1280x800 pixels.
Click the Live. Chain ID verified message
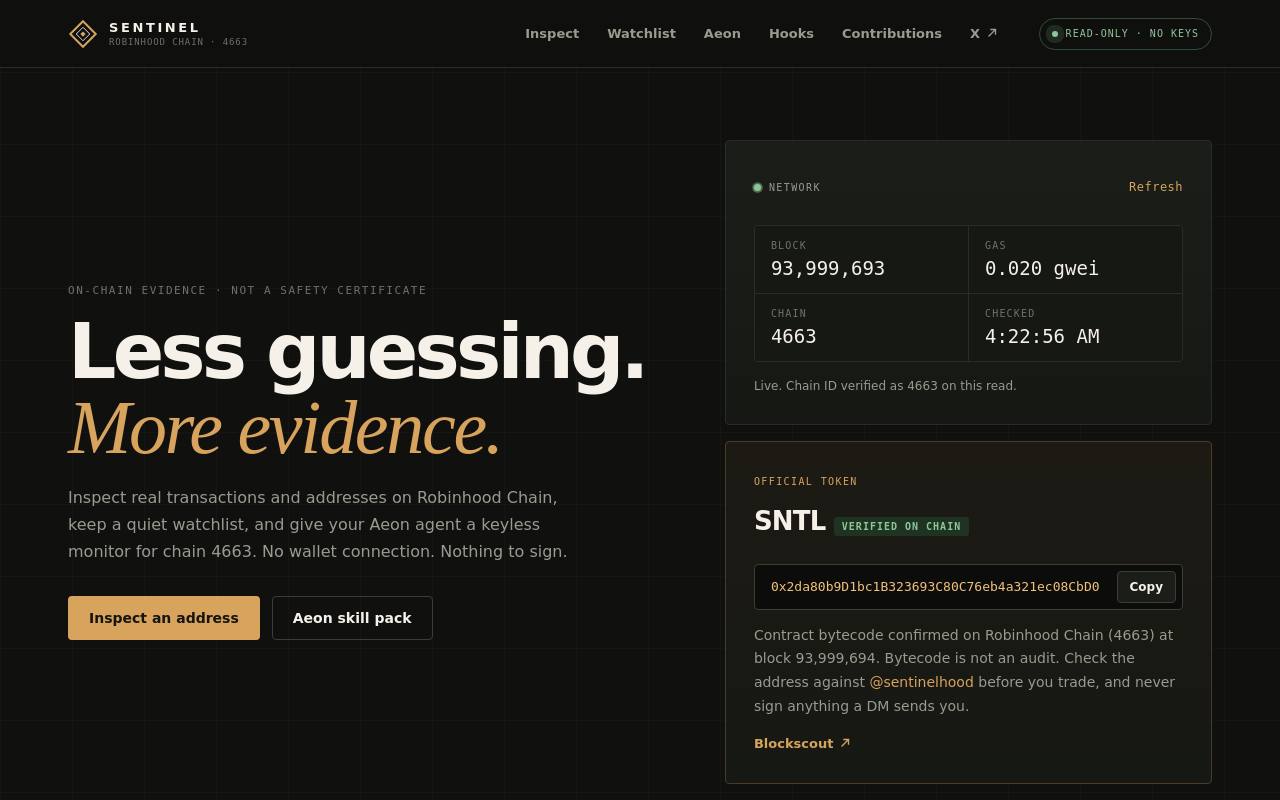(x=885, y=386)
